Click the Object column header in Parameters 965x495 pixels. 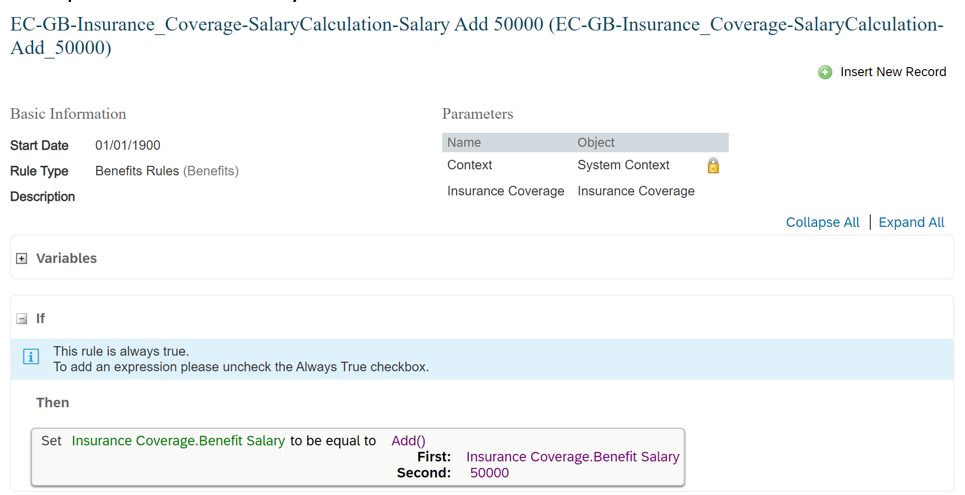click(x=596, y=142)
